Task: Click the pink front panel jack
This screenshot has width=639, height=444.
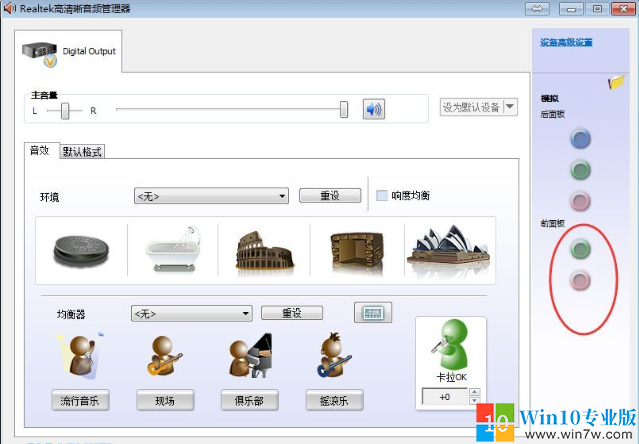Action: pos(580,280)
